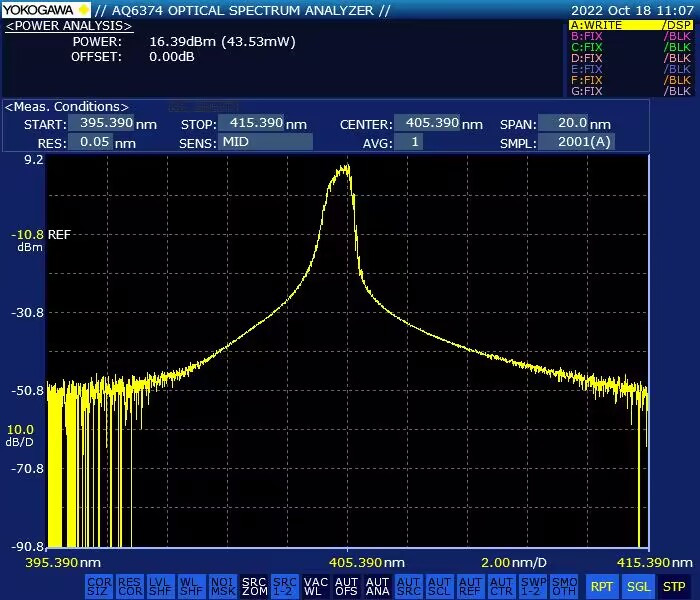The image size is (700, 600).
Task: Click the SRC ZOM icon
Action: (x=254, y=586)
